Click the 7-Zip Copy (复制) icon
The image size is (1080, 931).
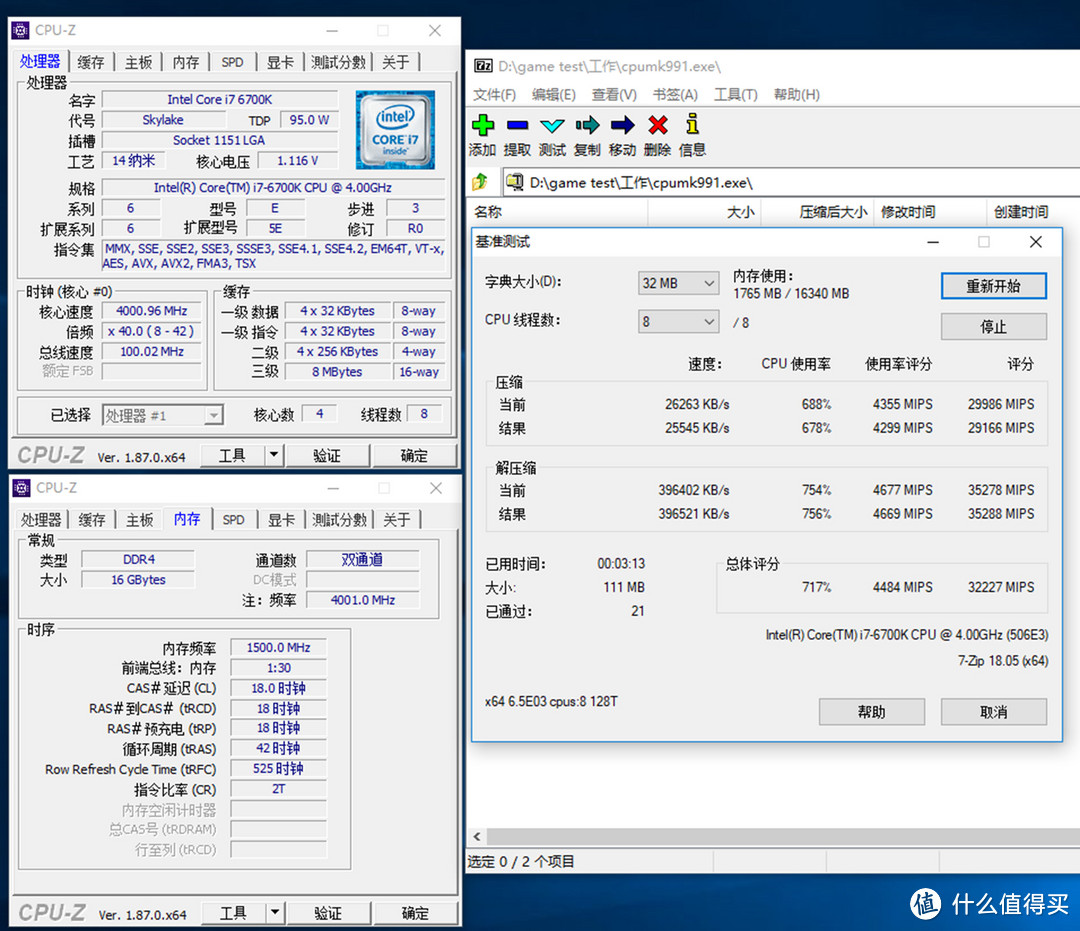point(588,125)
